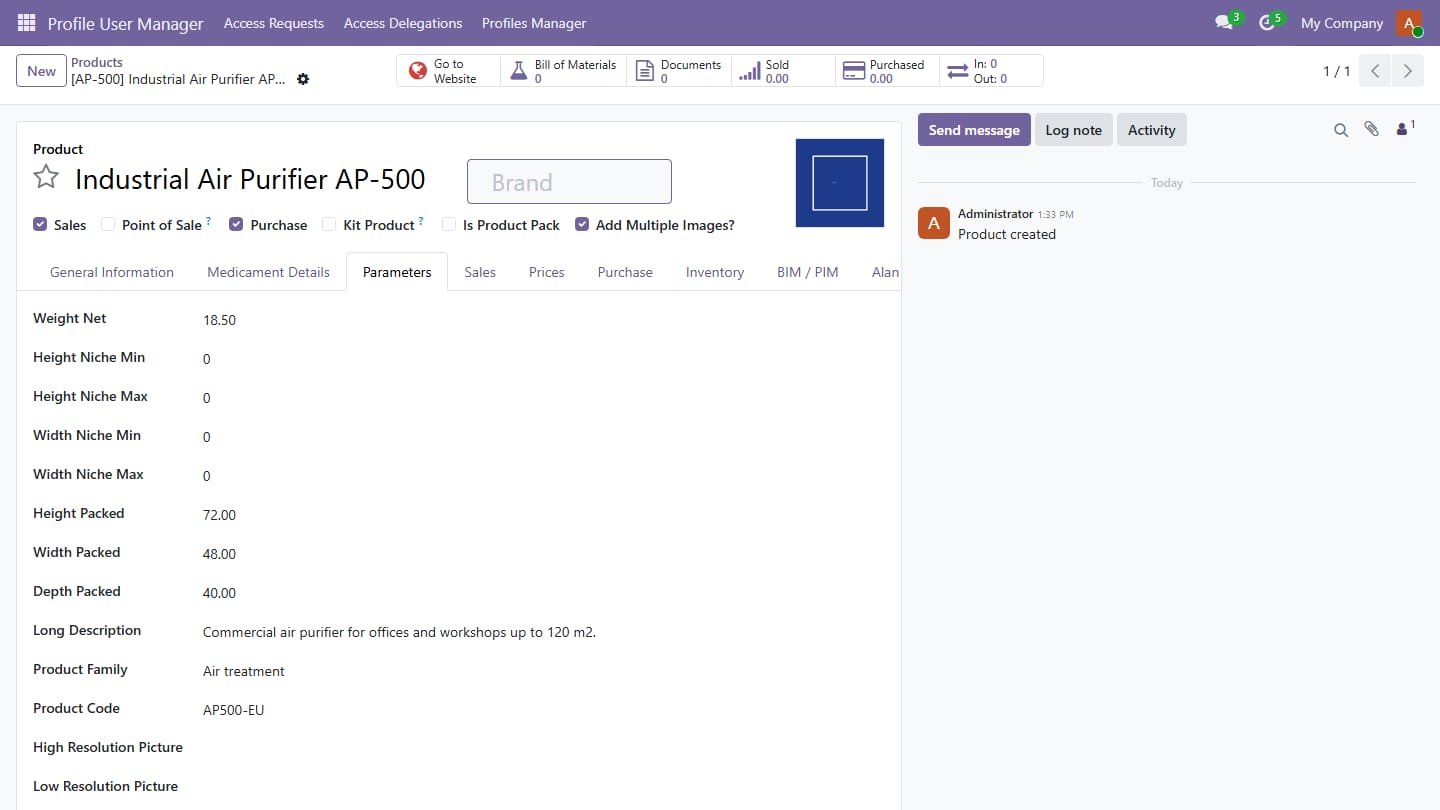This screenshot has width=1440, height=810.
Task: Open the Profiles Manager menu
Action: (x=534, y=23)
